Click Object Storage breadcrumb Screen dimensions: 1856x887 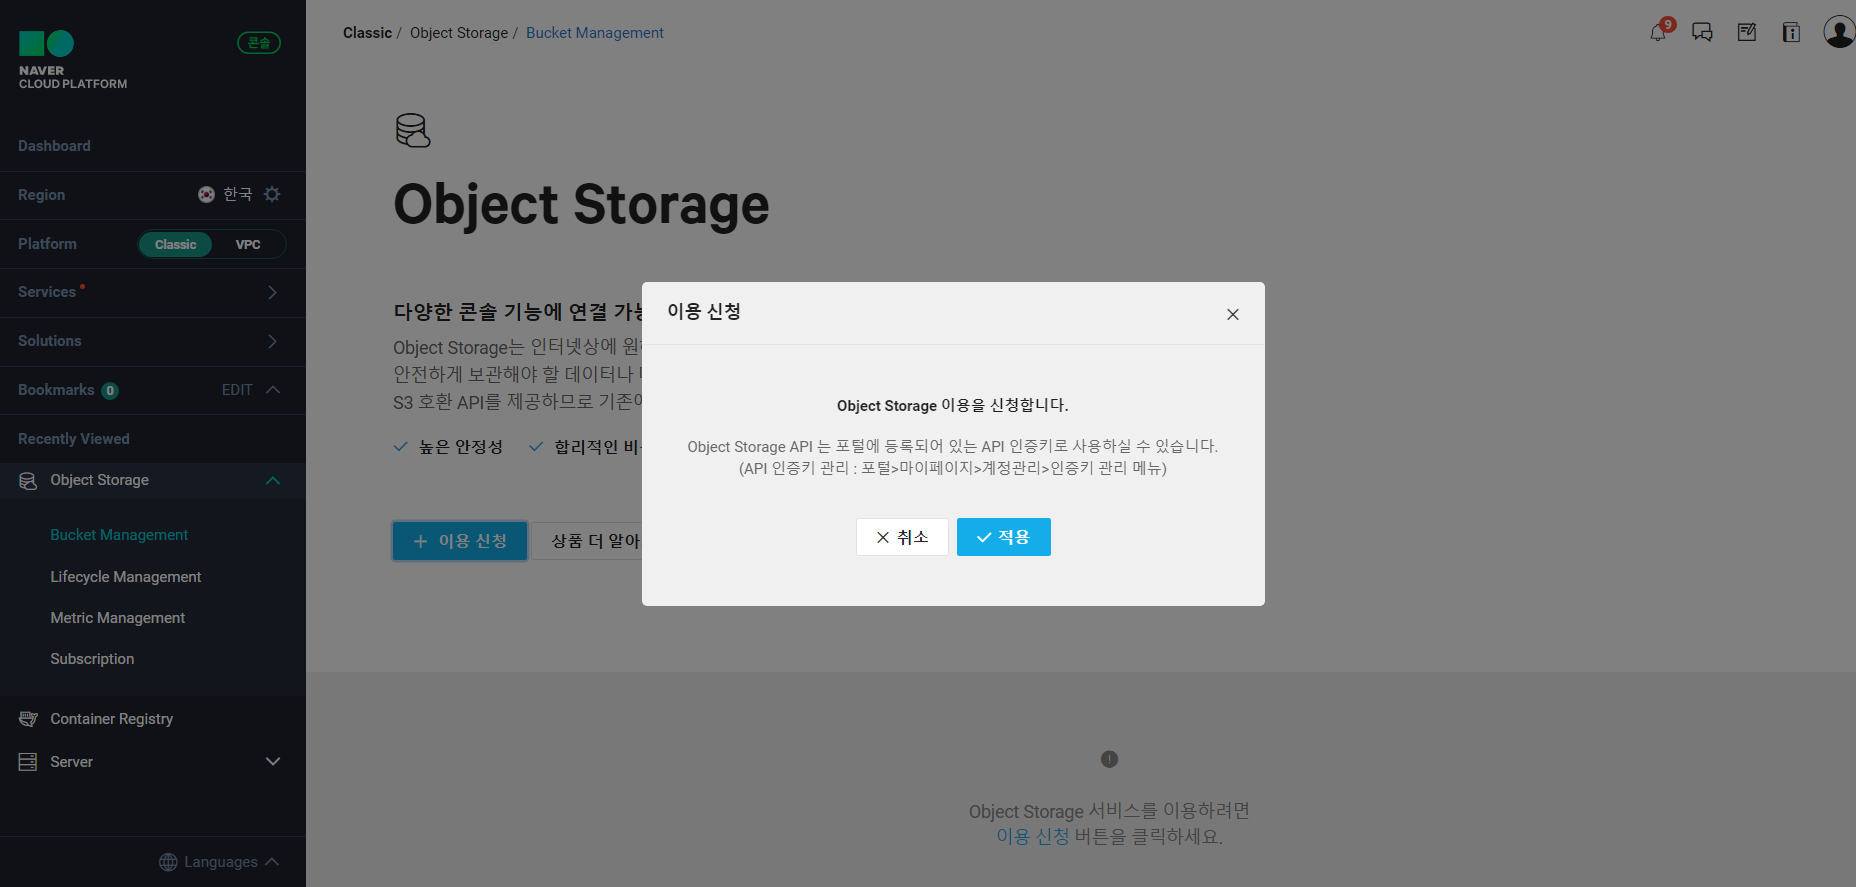[459, 33]
